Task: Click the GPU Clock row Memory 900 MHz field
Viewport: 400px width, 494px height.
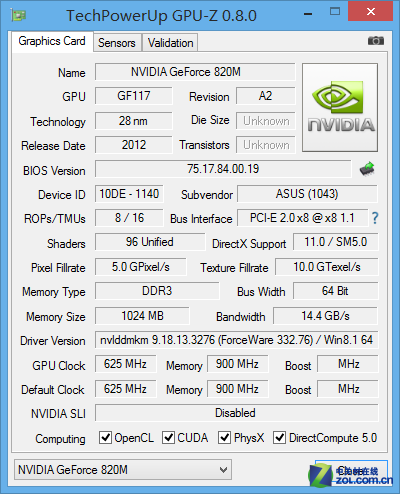Action: point(237,364)
